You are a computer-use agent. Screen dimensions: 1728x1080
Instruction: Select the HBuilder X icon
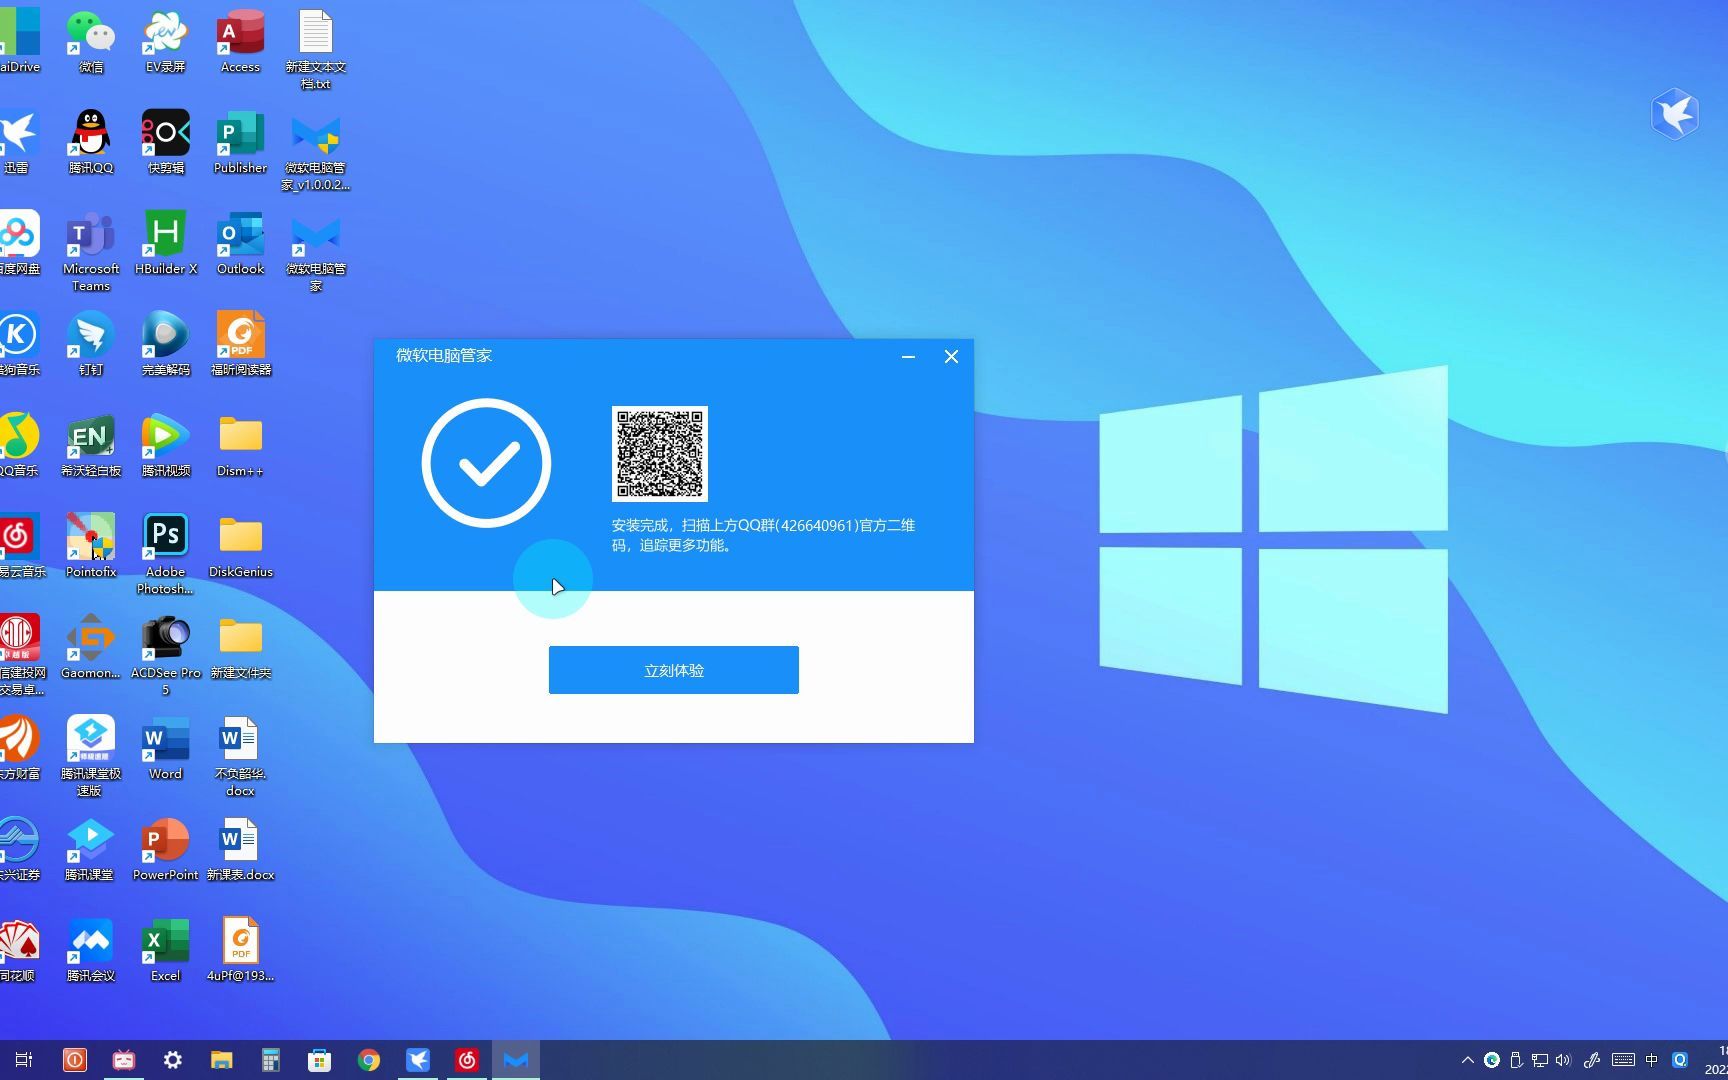coord(166,243)
